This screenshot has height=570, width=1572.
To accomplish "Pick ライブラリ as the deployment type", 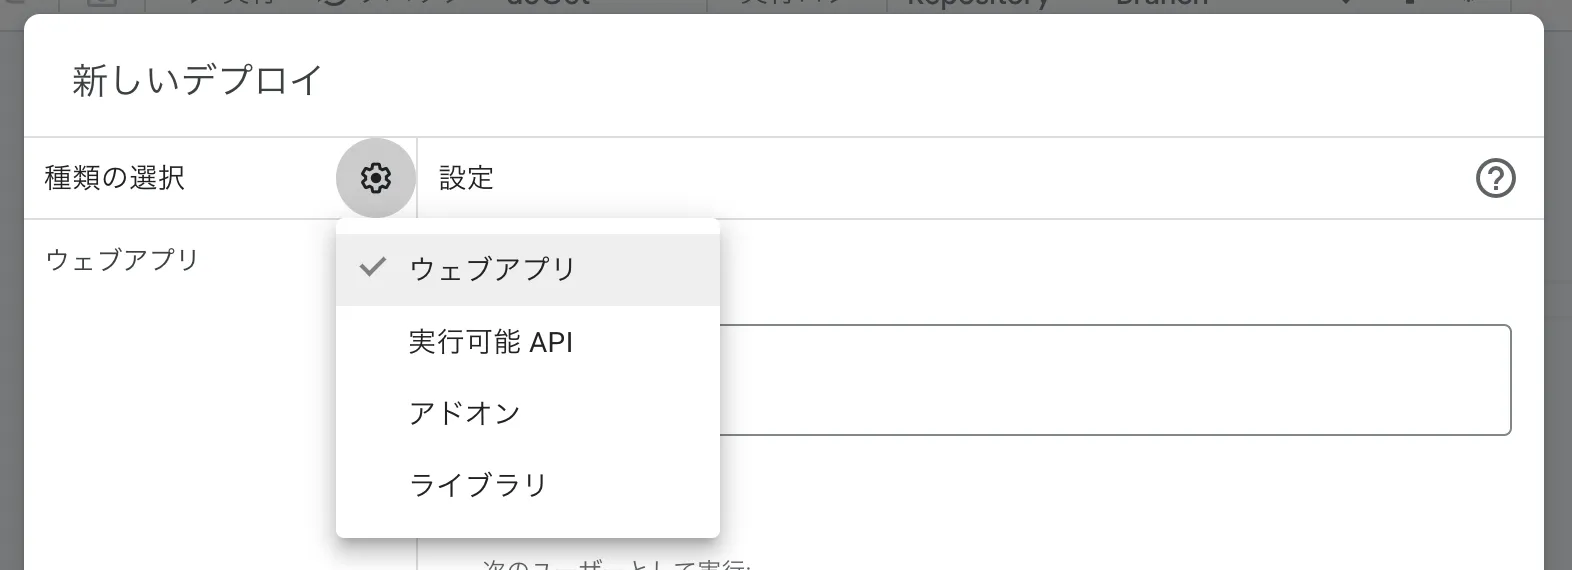I will (x=478, y=485).
